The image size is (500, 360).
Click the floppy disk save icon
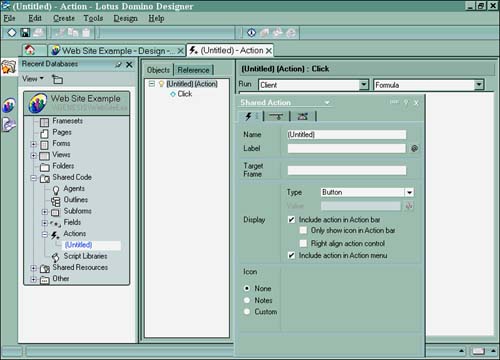pos(25,33)
